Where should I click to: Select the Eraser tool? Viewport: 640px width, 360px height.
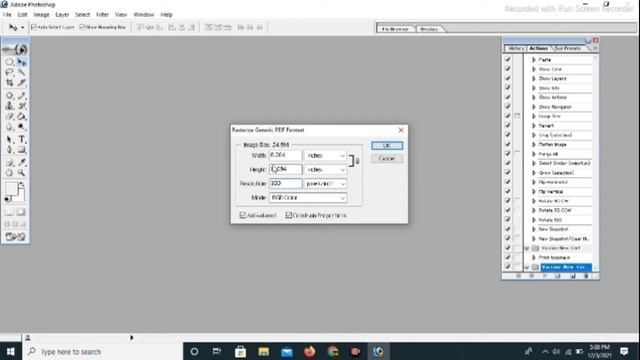[9, 116]
